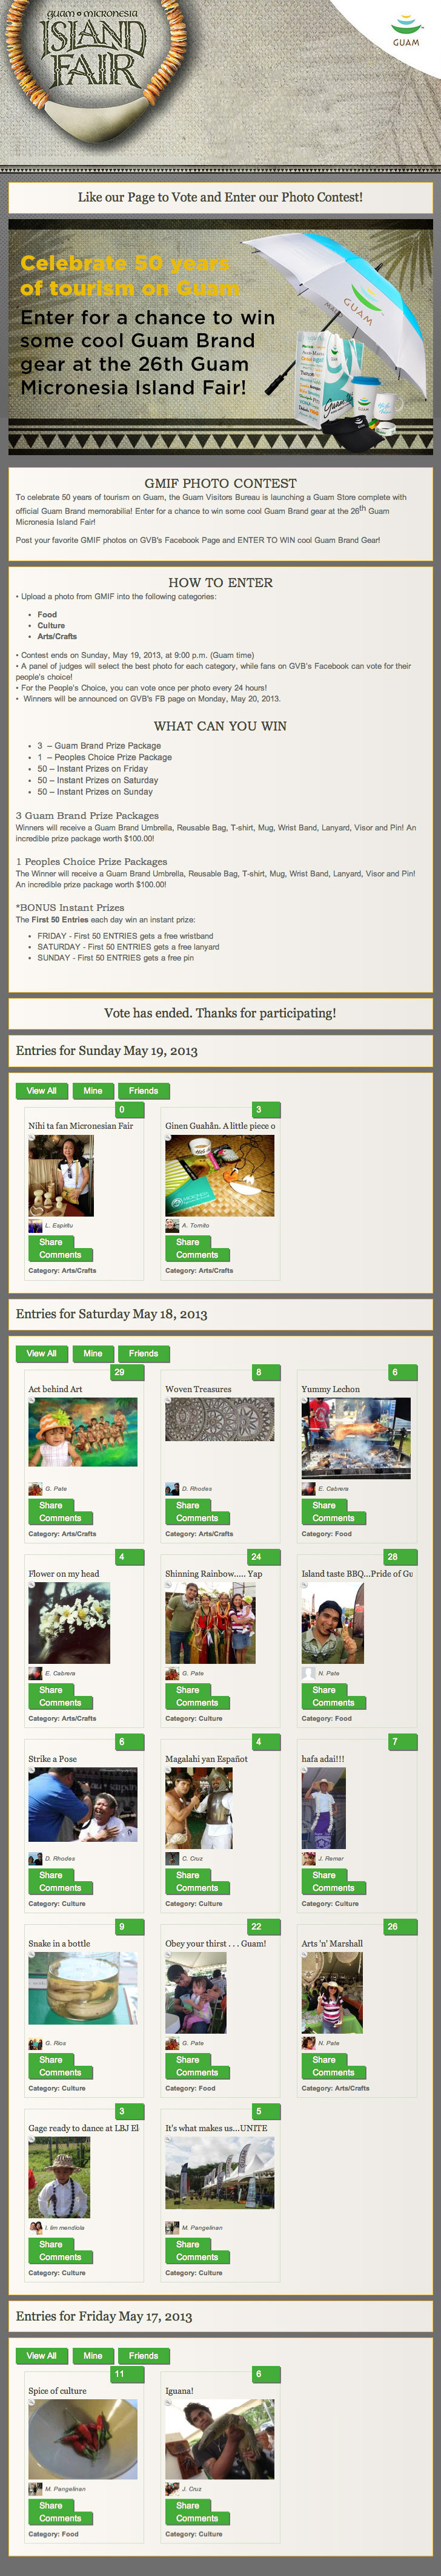Click the Guam logo icon
Viewport: 441px width, 2576px height.
(406, 30)
